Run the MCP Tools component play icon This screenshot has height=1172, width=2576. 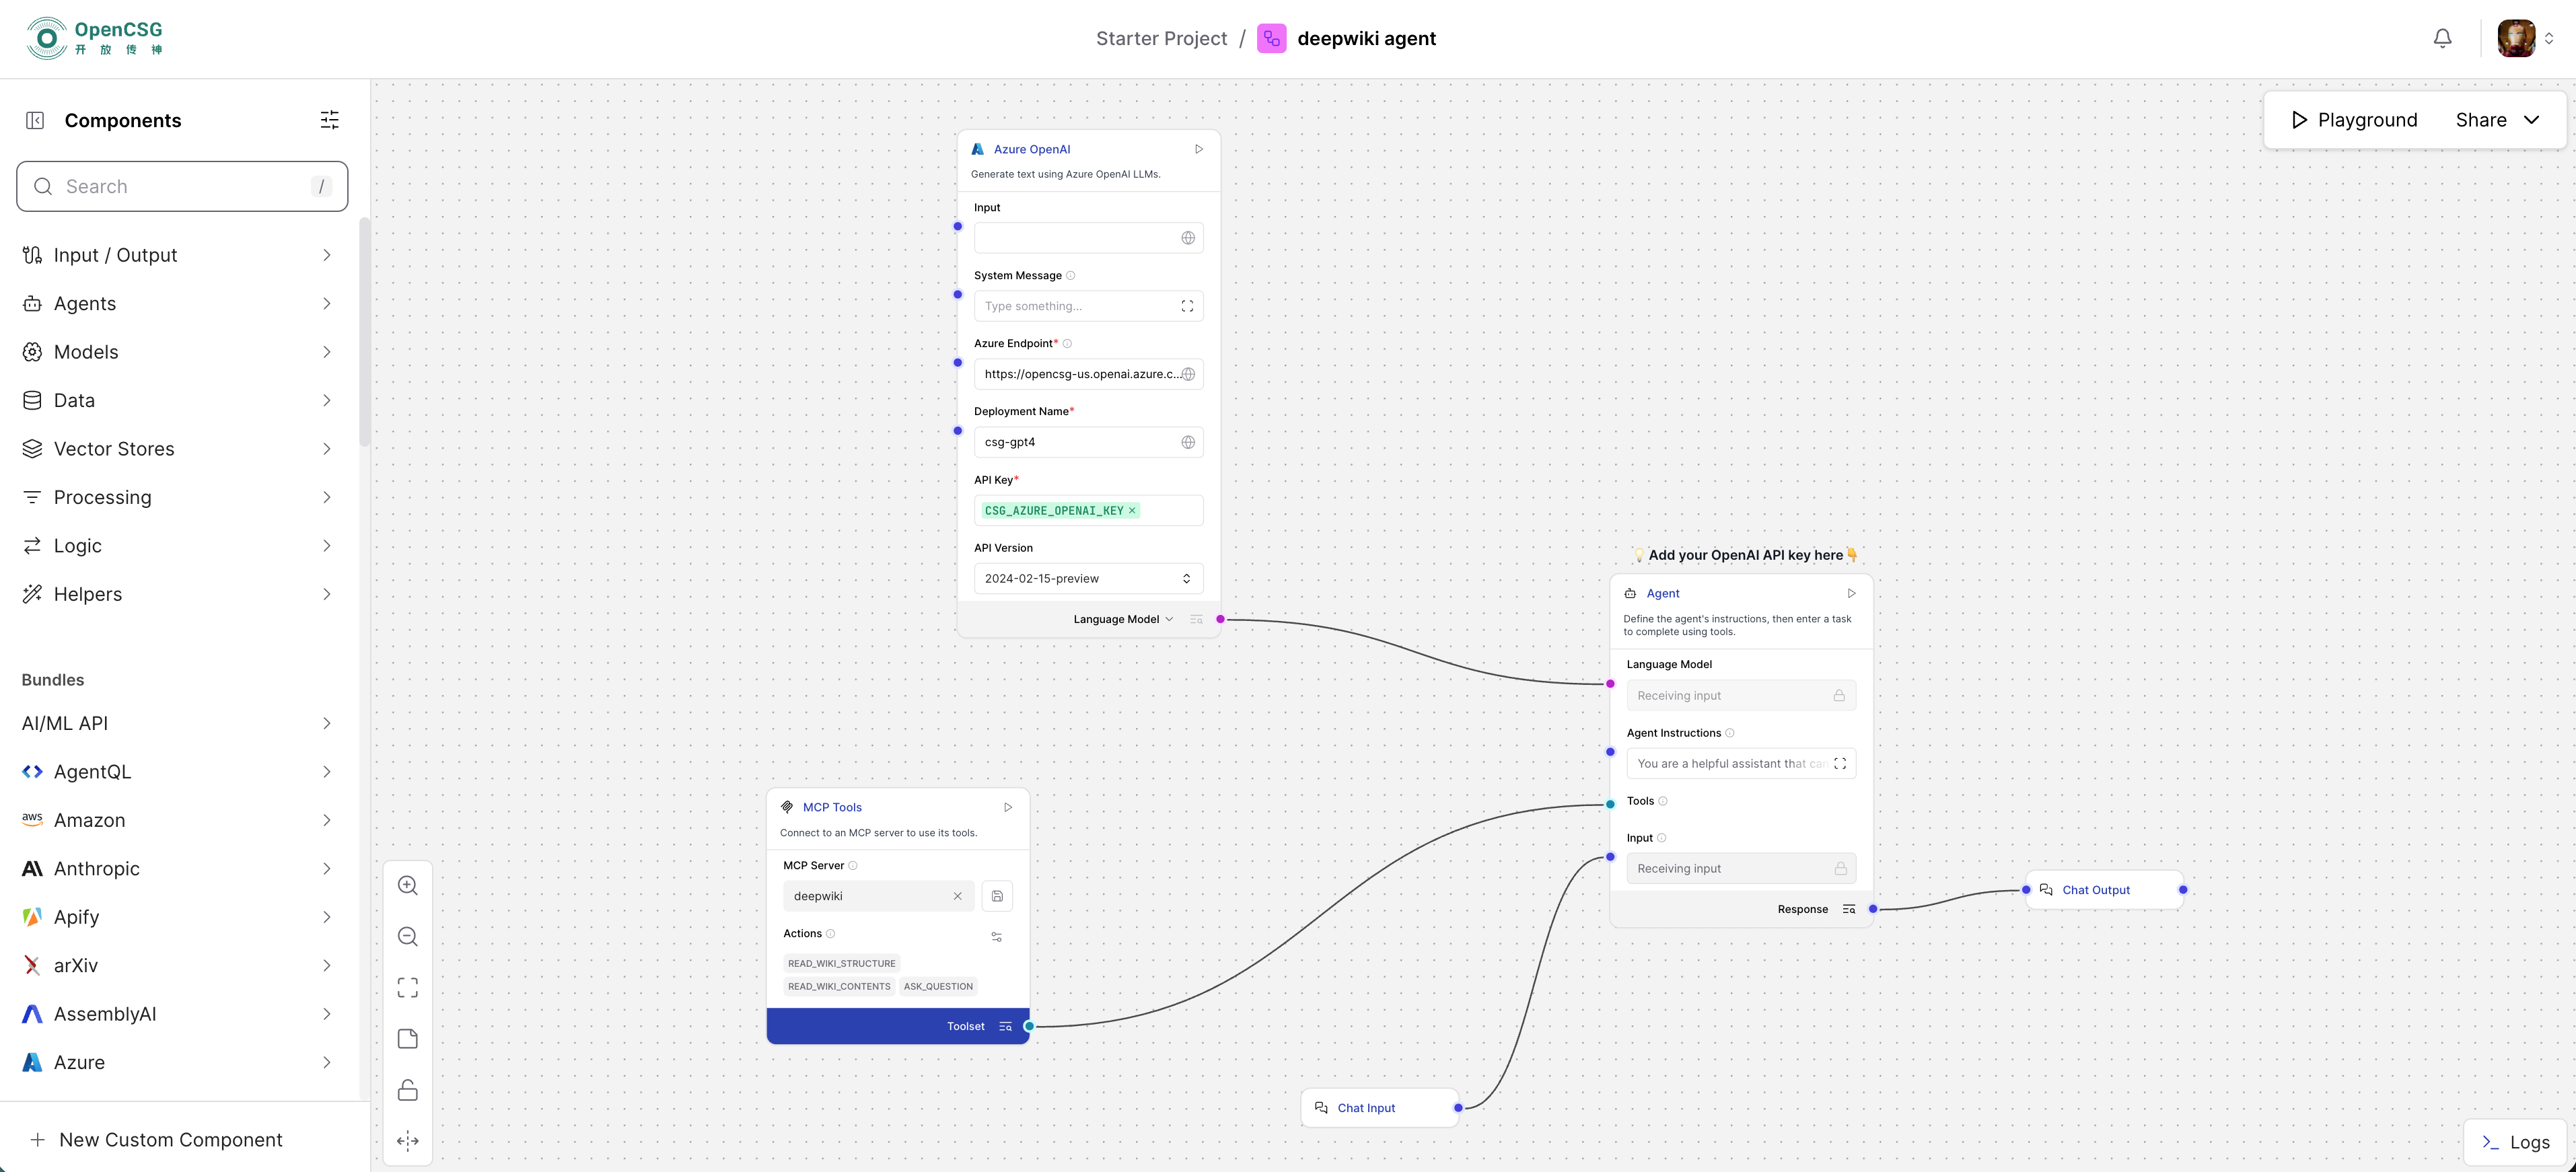[1008, 807]
